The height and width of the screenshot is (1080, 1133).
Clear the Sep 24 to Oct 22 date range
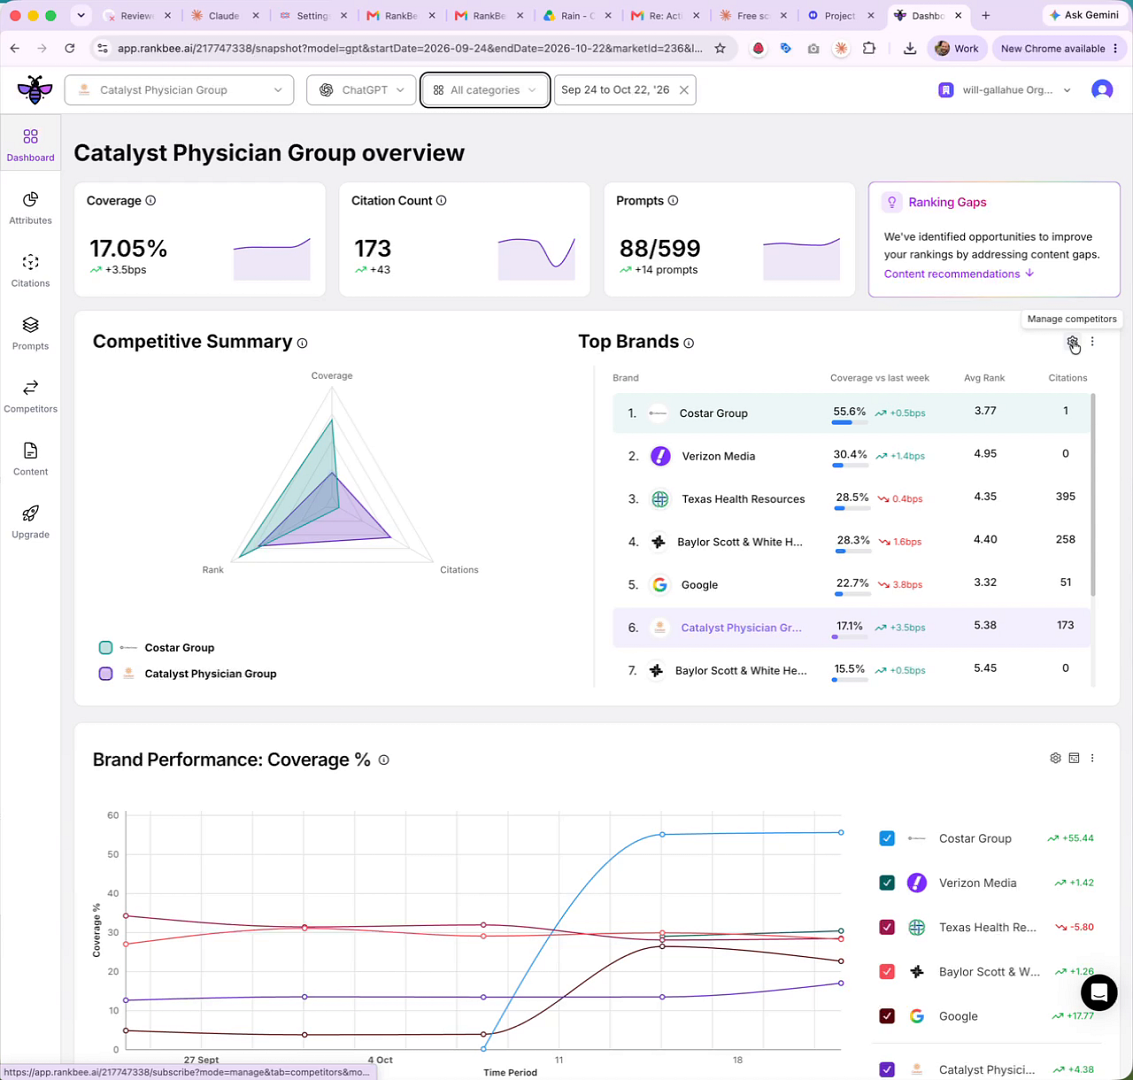point(684,90)
